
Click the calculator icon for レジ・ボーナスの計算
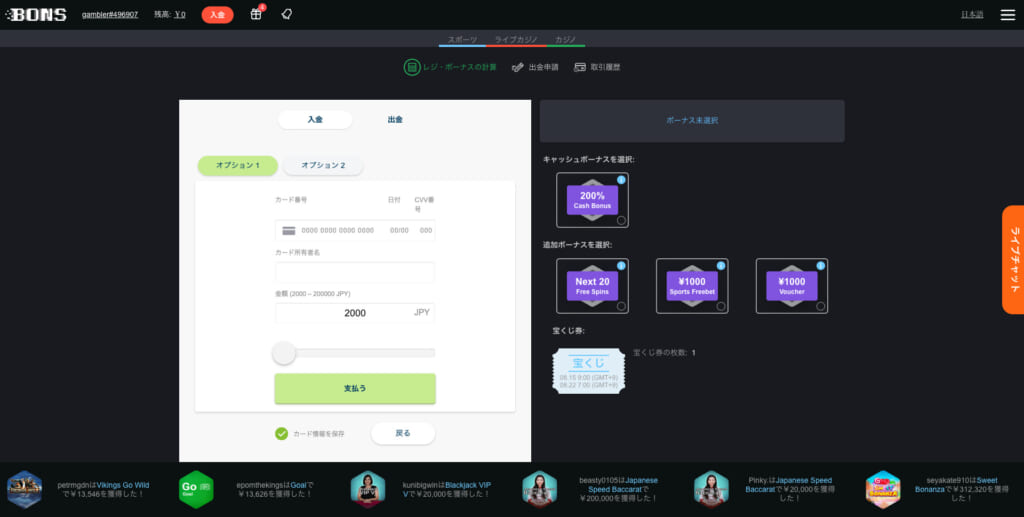[x=411, y=67]
